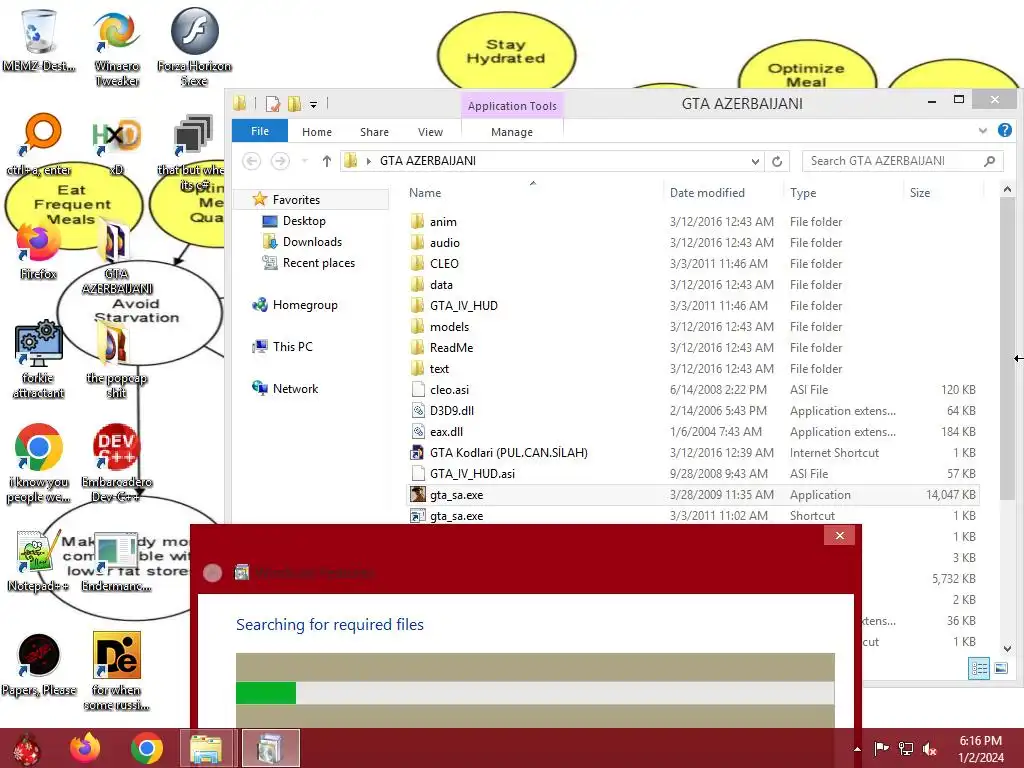Select the CLEO folder row
The width and height of the screenshot is (1024, 768).
(692, 264)
